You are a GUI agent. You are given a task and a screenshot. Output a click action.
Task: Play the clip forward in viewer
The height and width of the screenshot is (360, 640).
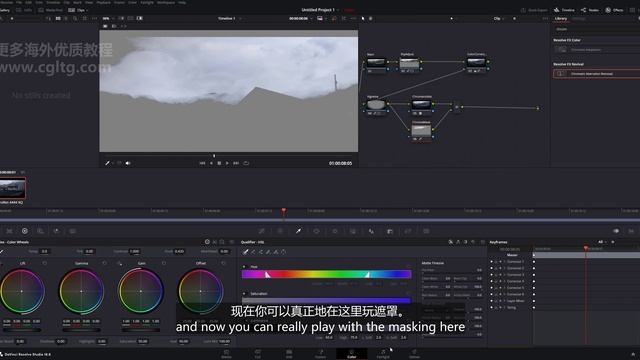pyautogui.click(x=227, y=163)
